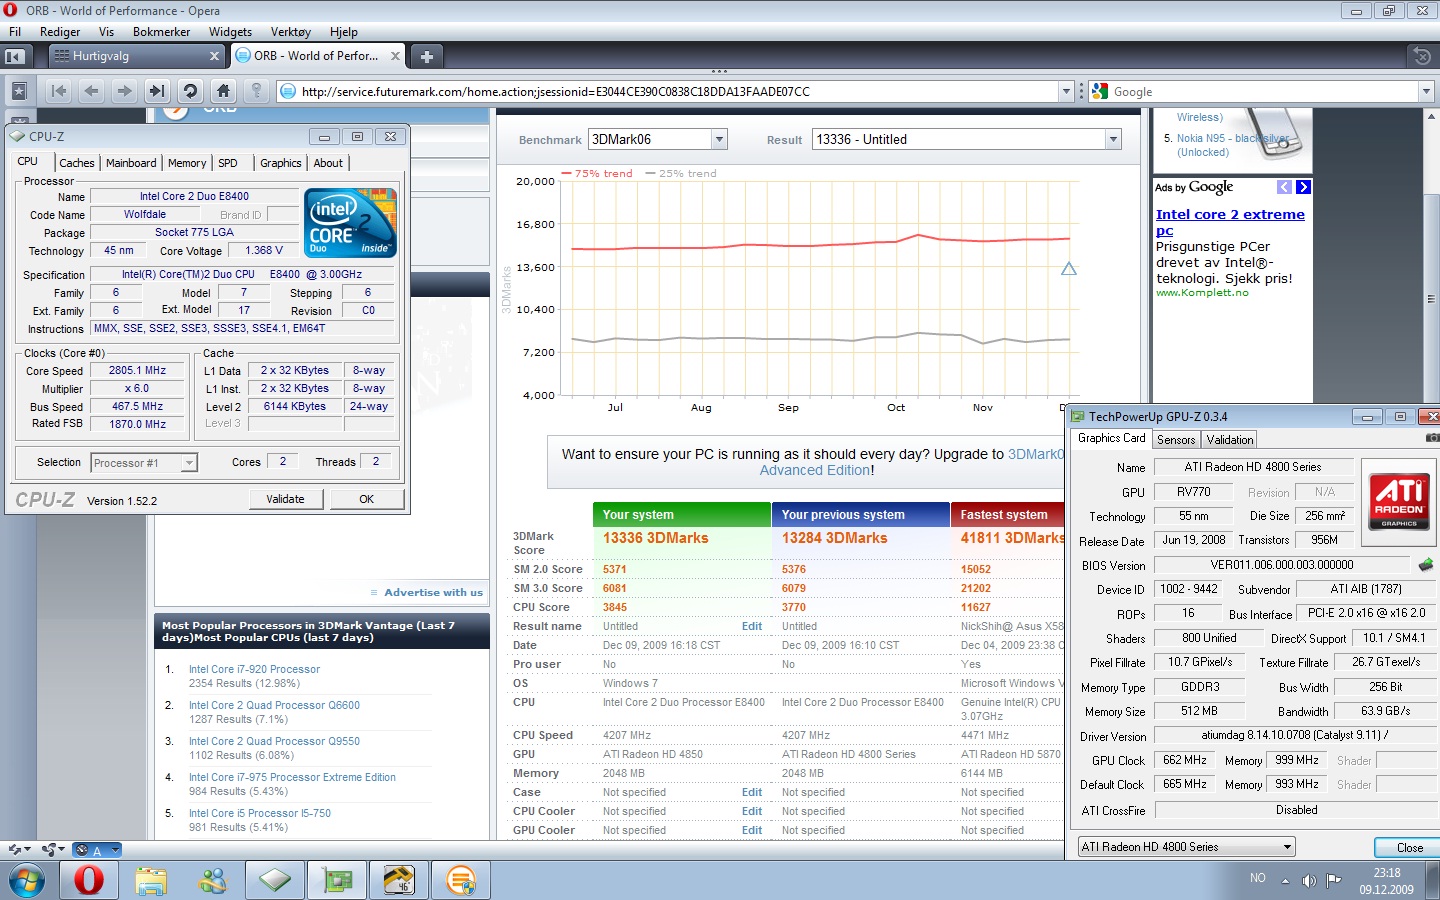Open the Verktøy menu
1440x900 pixels.
pos(291,32)
